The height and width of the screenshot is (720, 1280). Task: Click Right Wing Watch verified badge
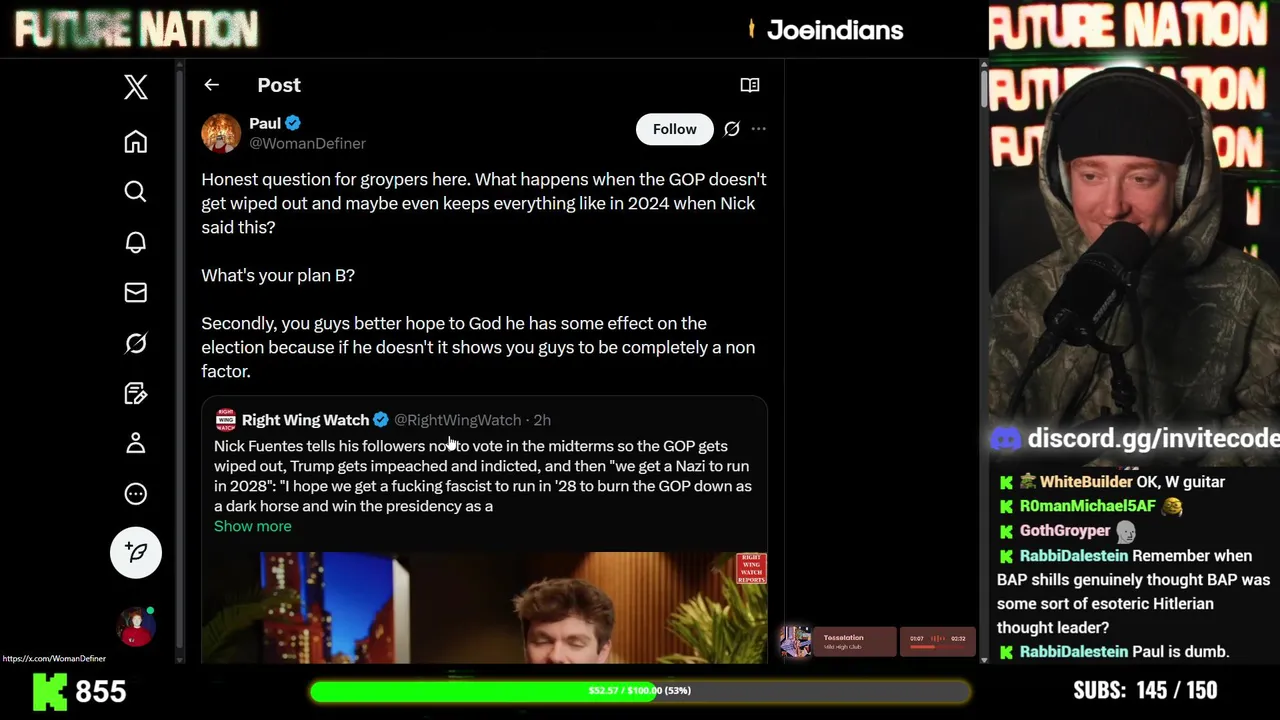(381, 420)
